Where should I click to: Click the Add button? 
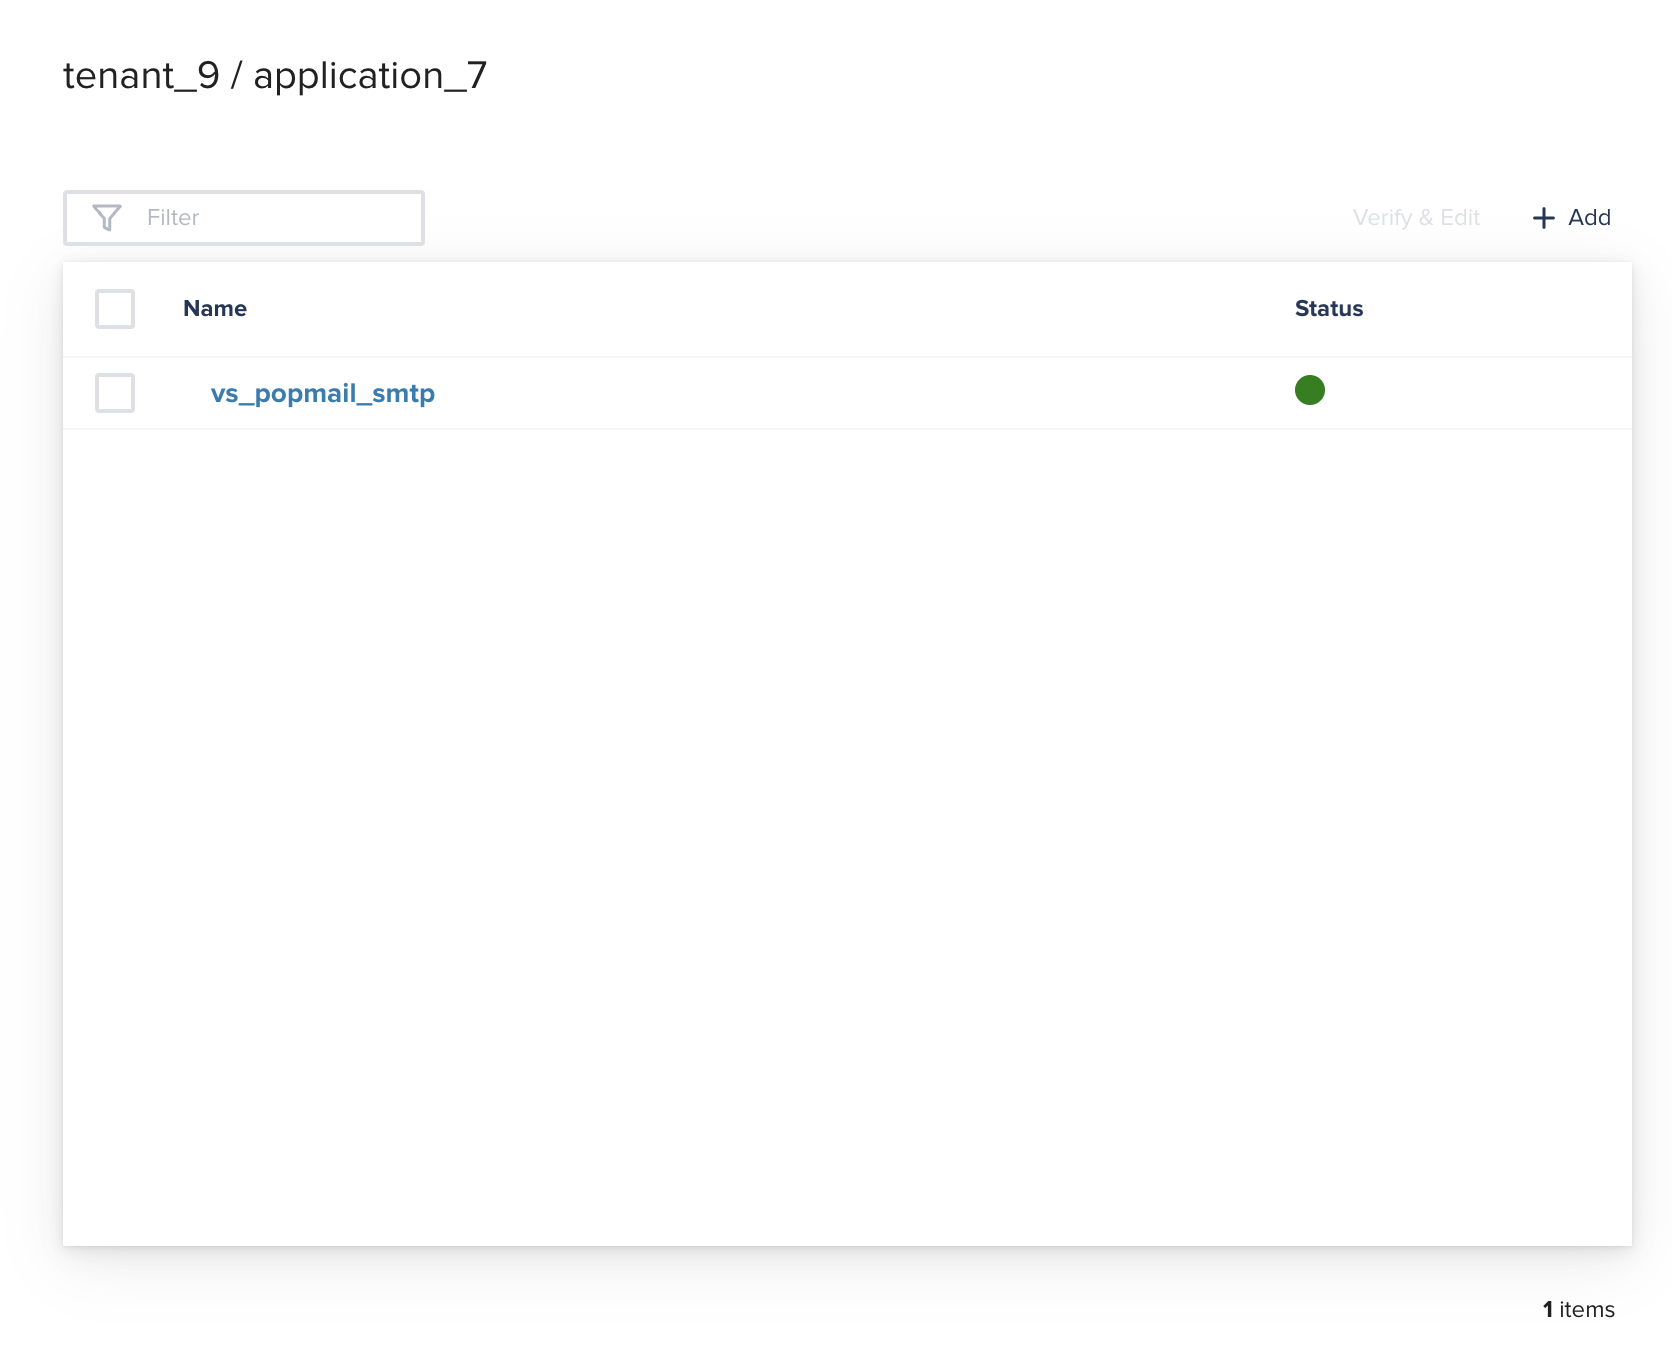pos(1570,217)
